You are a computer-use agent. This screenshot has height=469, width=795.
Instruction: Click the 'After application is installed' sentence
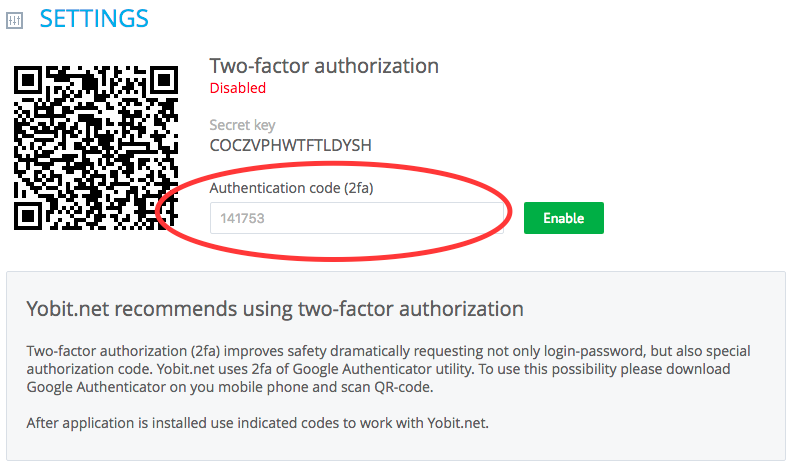point(258,423)
